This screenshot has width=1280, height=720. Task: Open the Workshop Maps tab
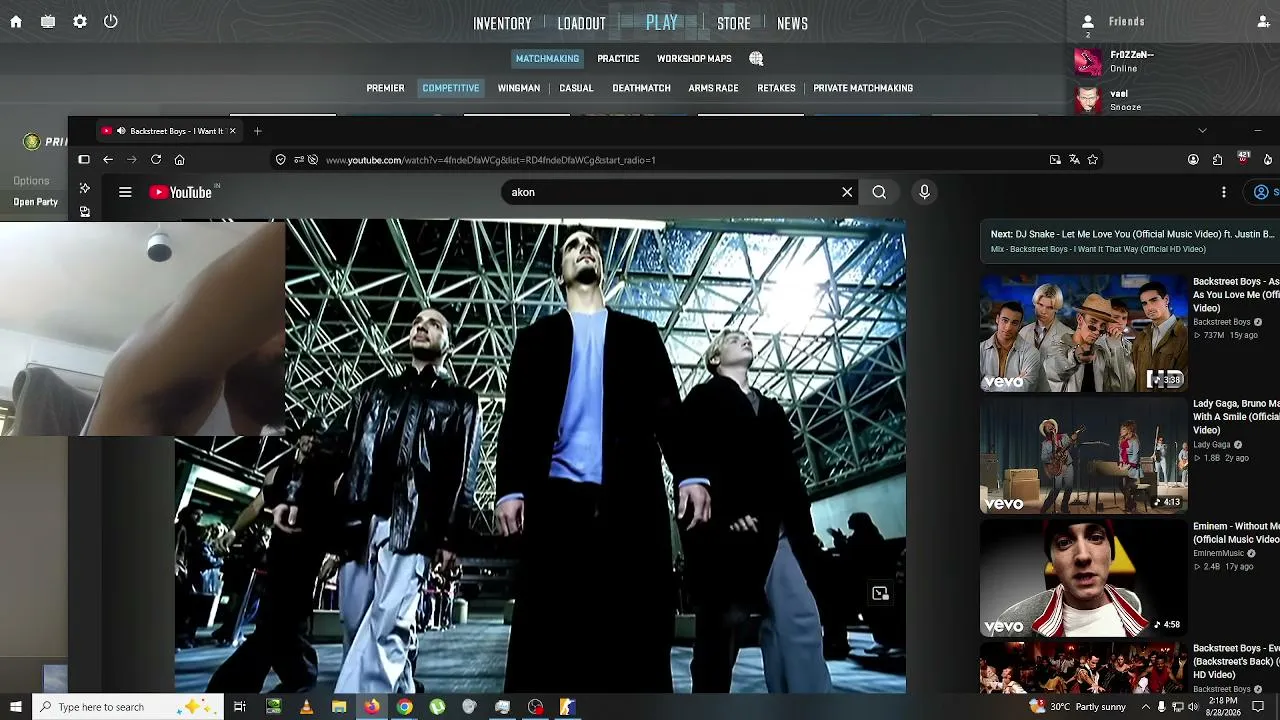tap(694, 59)
